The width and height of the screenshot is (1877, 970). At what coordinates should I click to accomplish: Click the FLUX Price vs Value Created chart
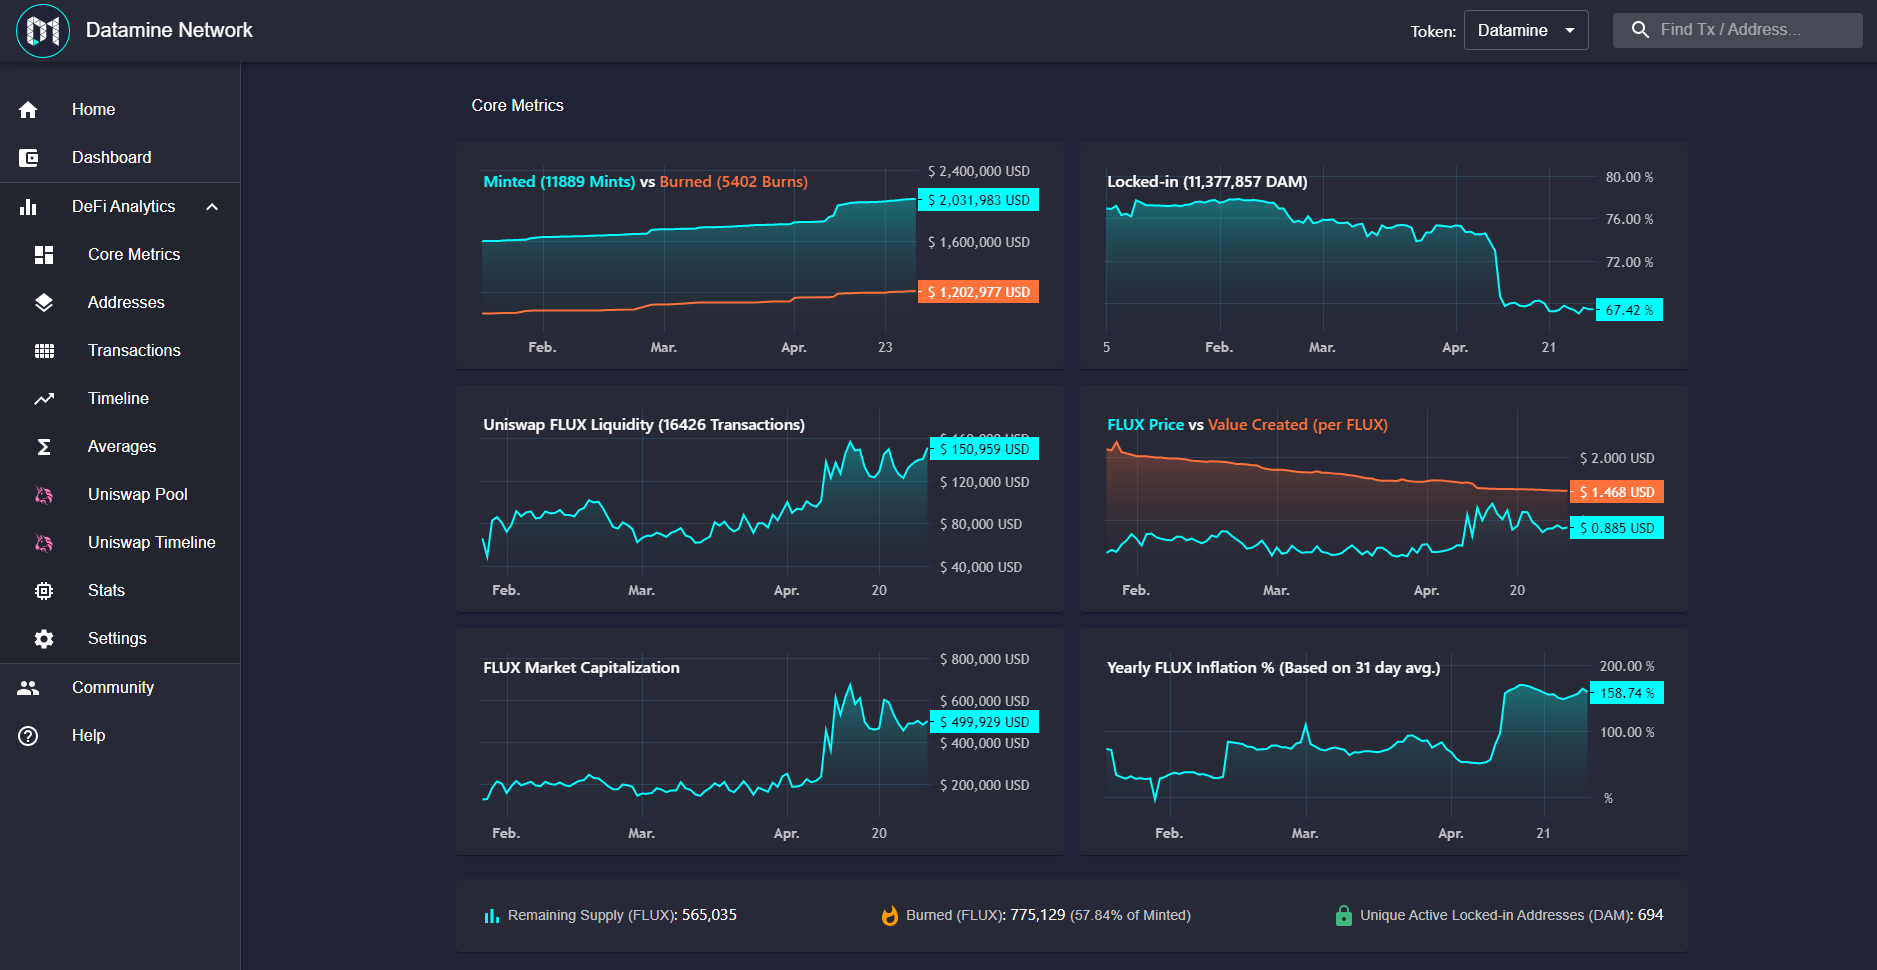[x=1384, y=499]
